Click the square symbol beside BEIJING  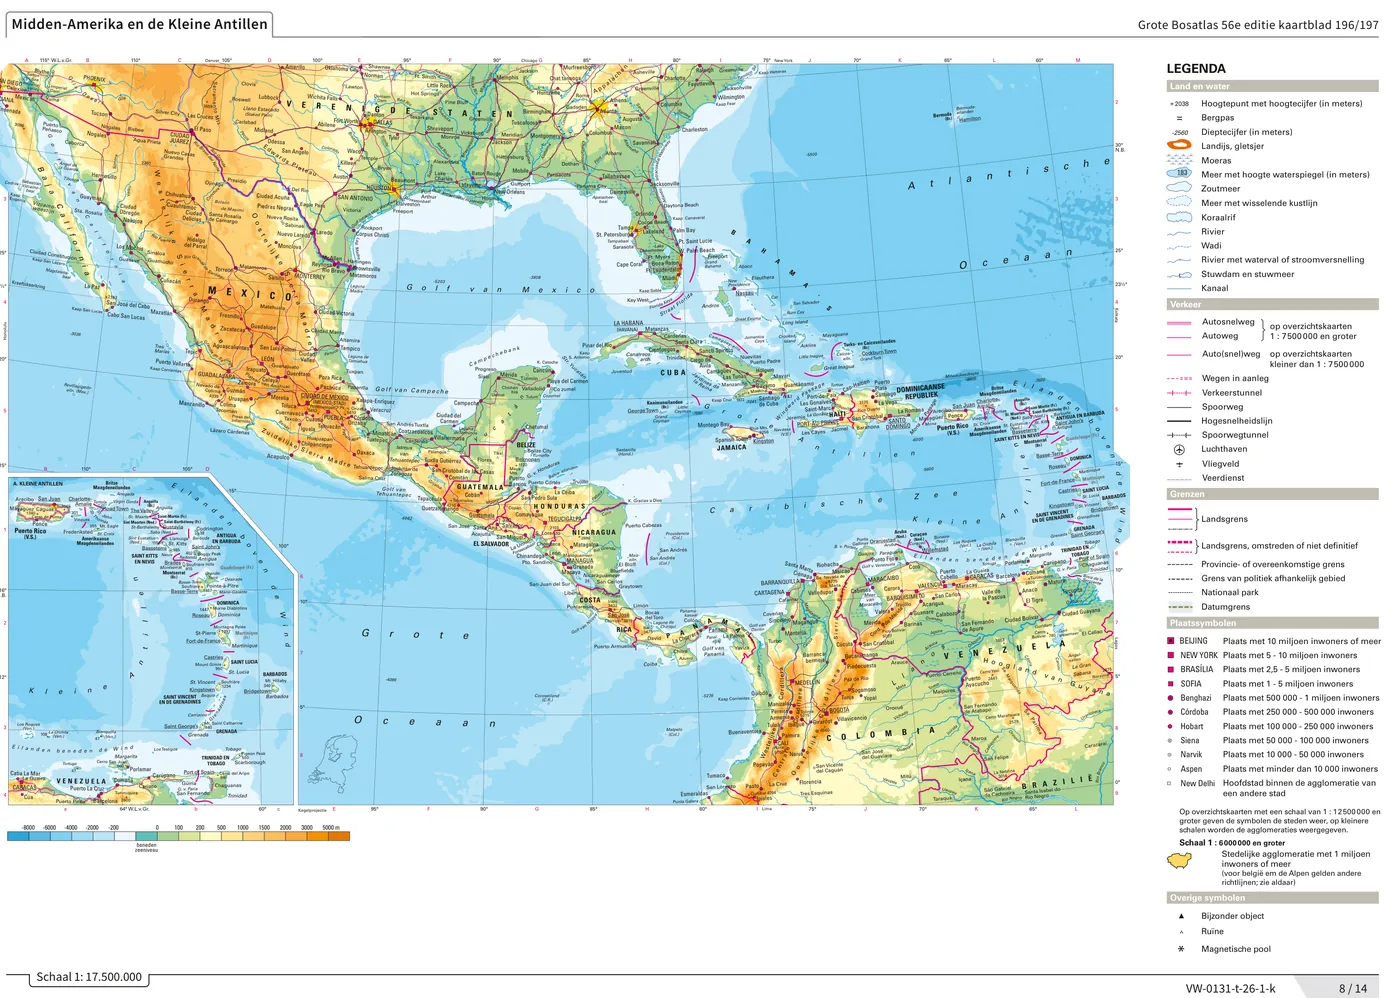click(1170, 641)
